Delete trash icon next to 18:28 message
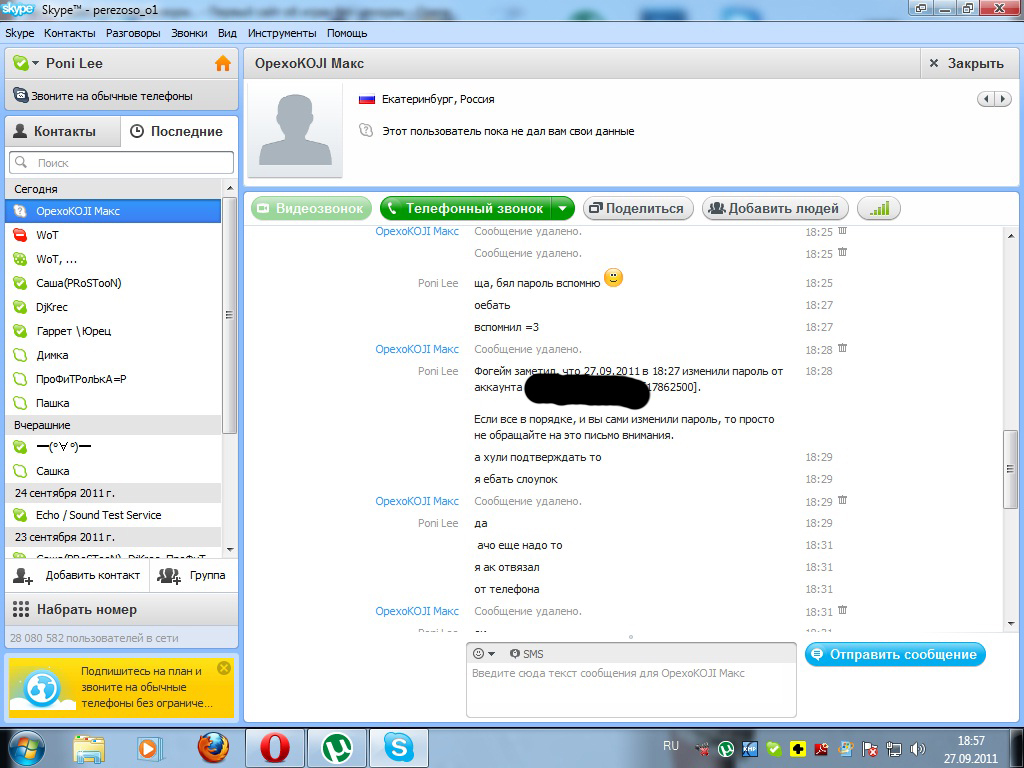 (x=842, y=348)
